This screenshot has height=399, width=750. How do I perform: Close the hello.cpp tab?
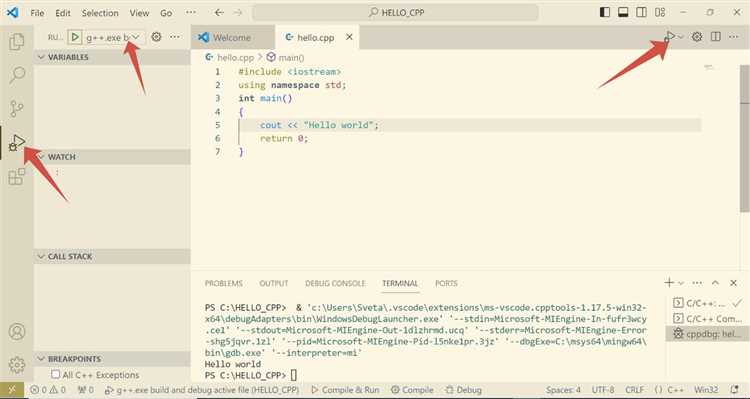349,37
